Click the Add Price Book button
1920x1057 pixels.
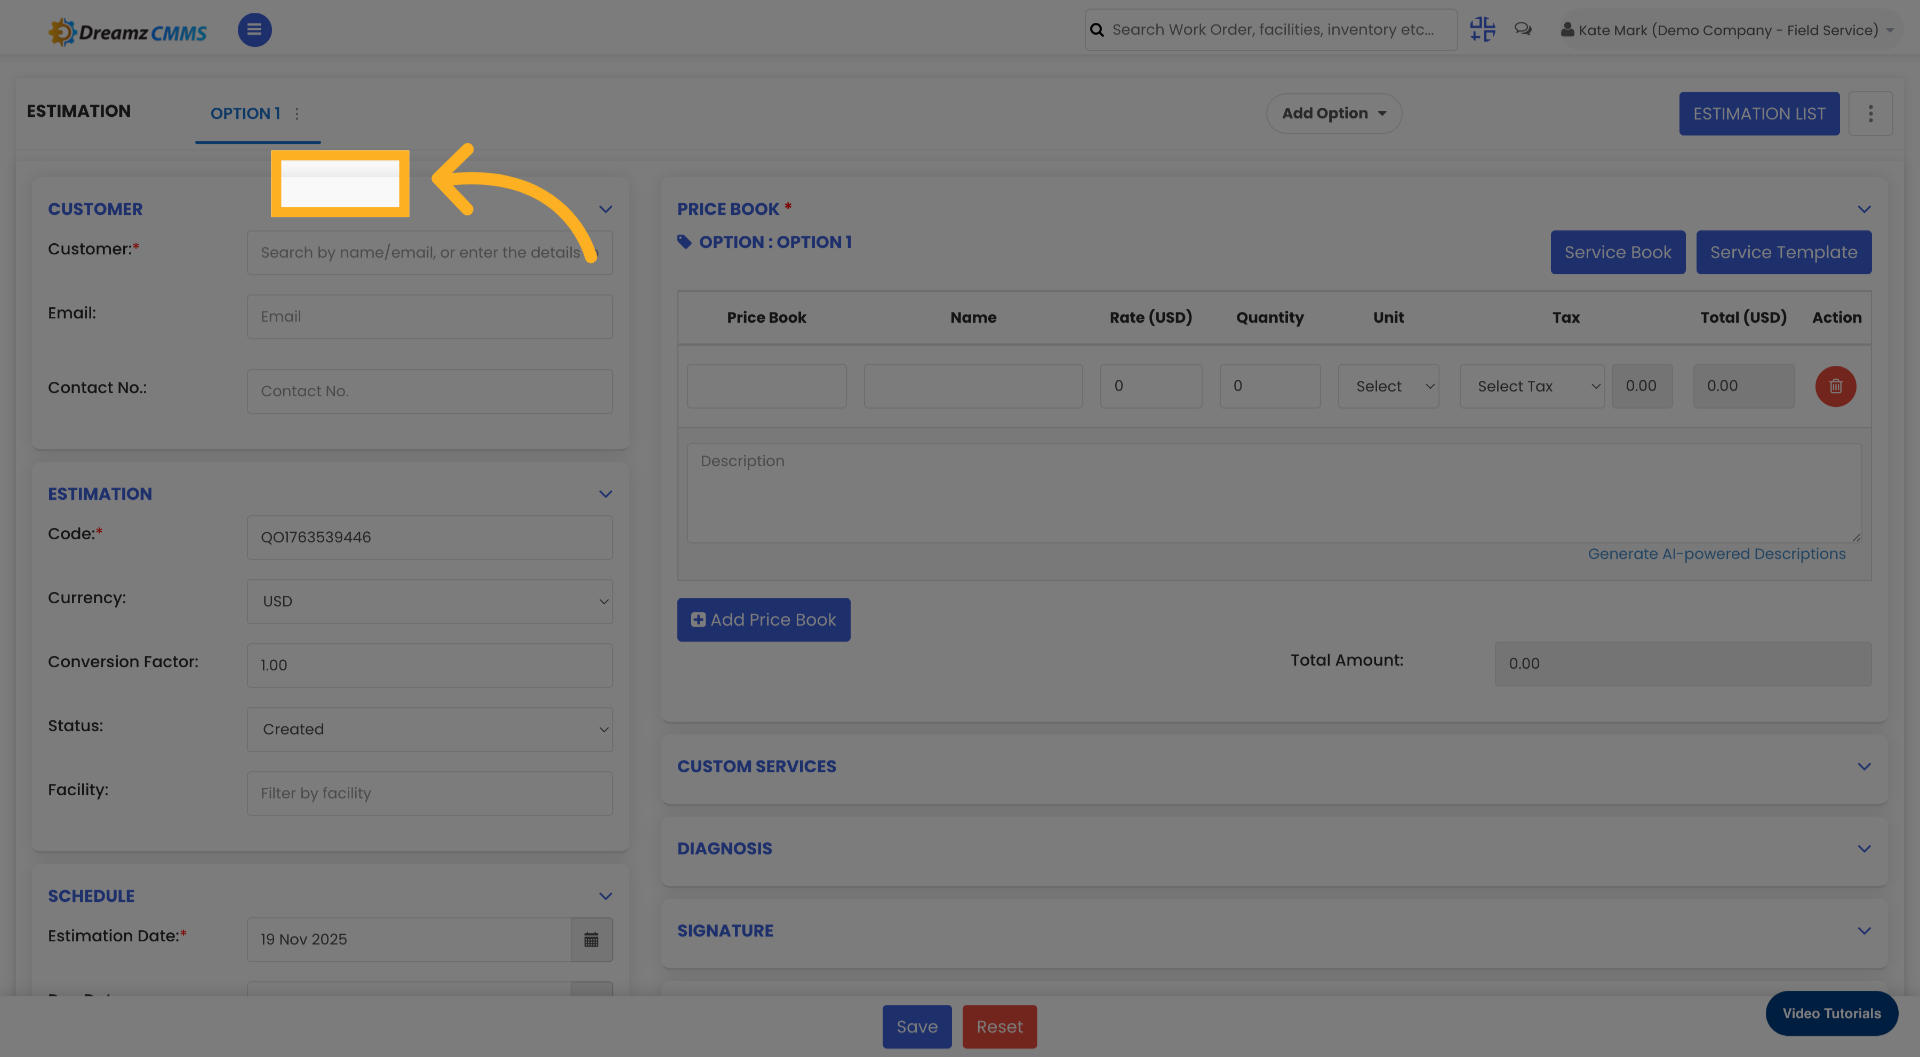pos(763,619)
